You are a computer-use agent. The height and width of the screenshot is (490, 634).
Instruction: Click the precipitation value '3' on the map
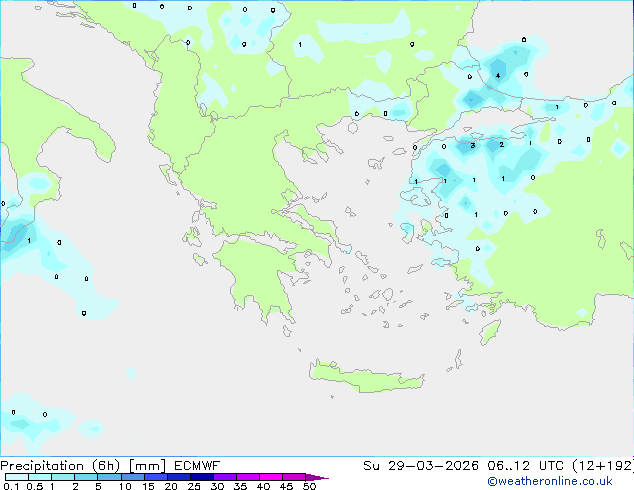click(473, 145)
